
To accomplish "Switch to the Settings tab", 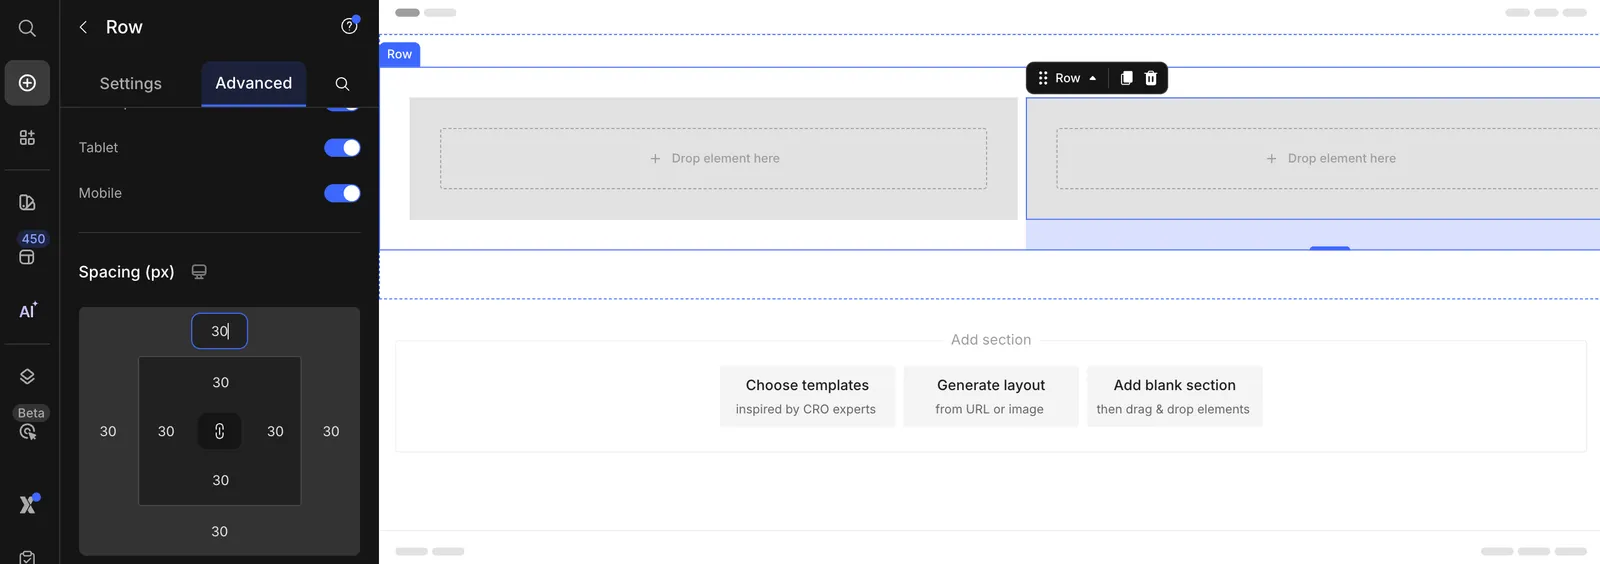I will point(131,84).
